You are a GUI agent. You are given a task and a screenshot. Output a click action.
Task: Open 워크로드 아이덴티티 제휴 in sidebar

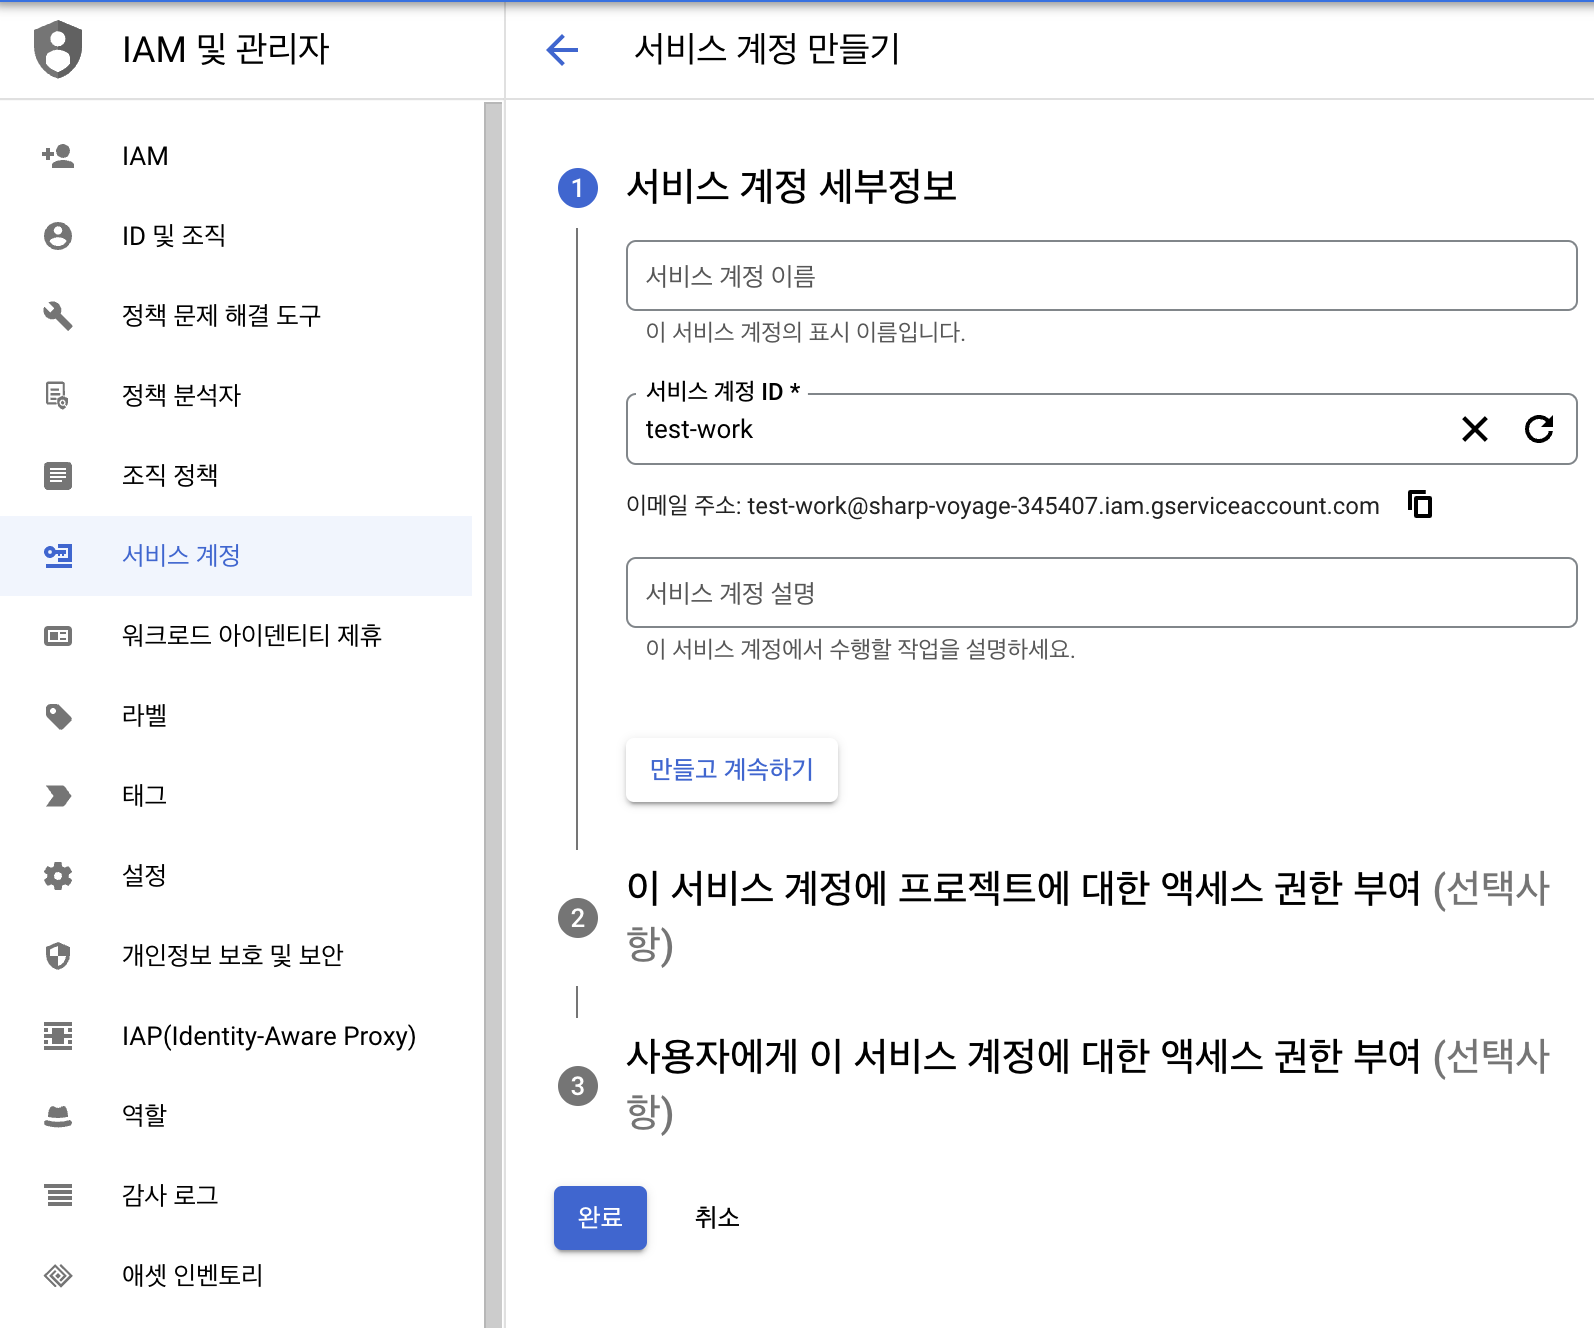(x=251, y=636)
